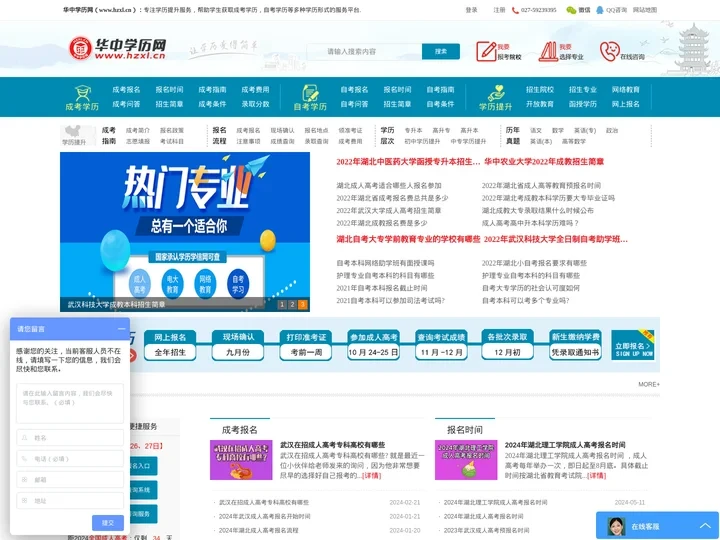The width and height of the screenshot is (720, 540).
Task: Open list item 2024年武汉成人高考报名开始时间
Action: click(x=264, y=516)
